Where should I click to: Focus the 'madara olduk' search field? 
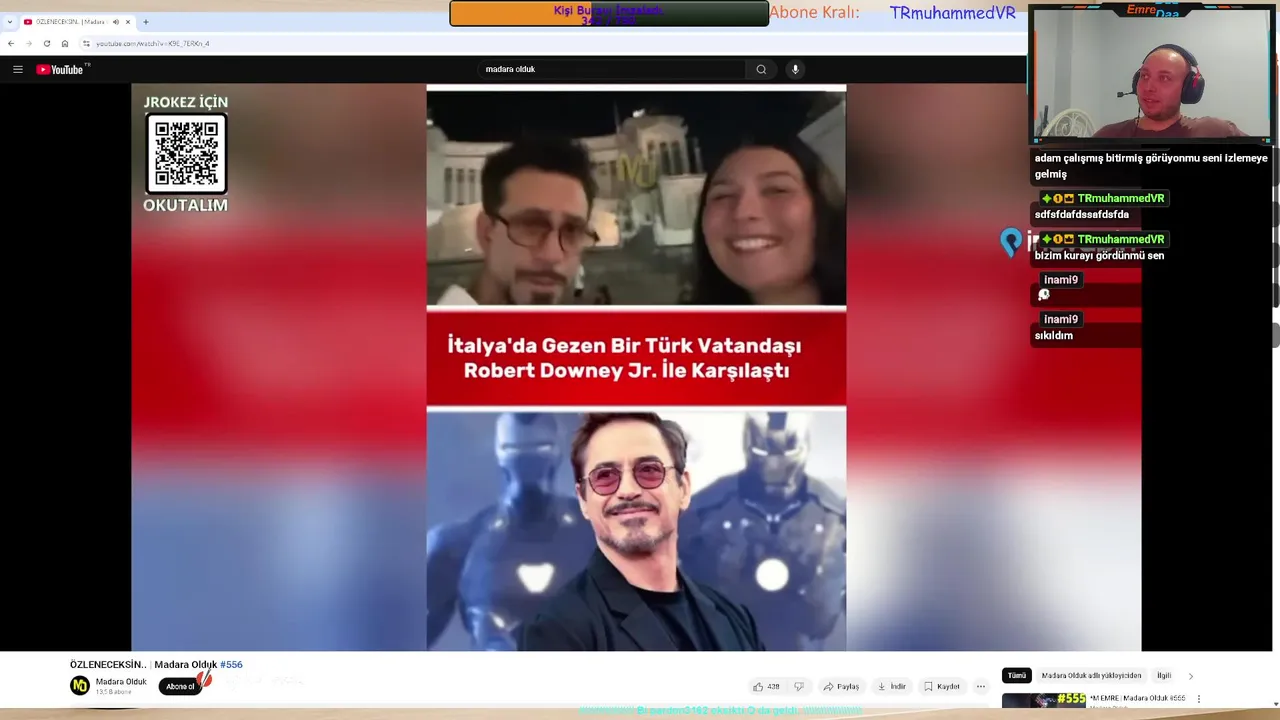click(612, 69)
